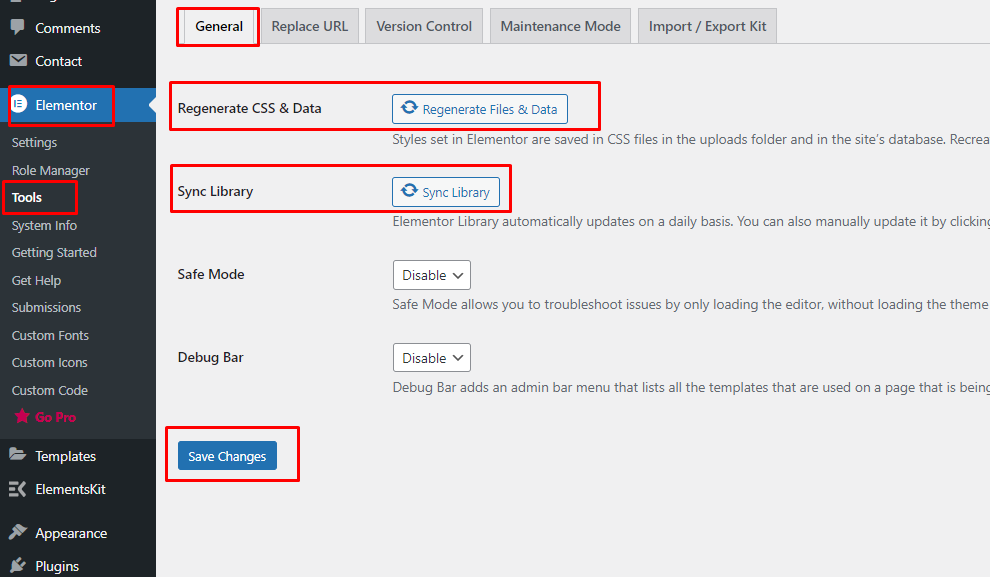The height and width of the screenshot is (577, 990).
Task: Open the Version Control tab
Action: (424, 27)
